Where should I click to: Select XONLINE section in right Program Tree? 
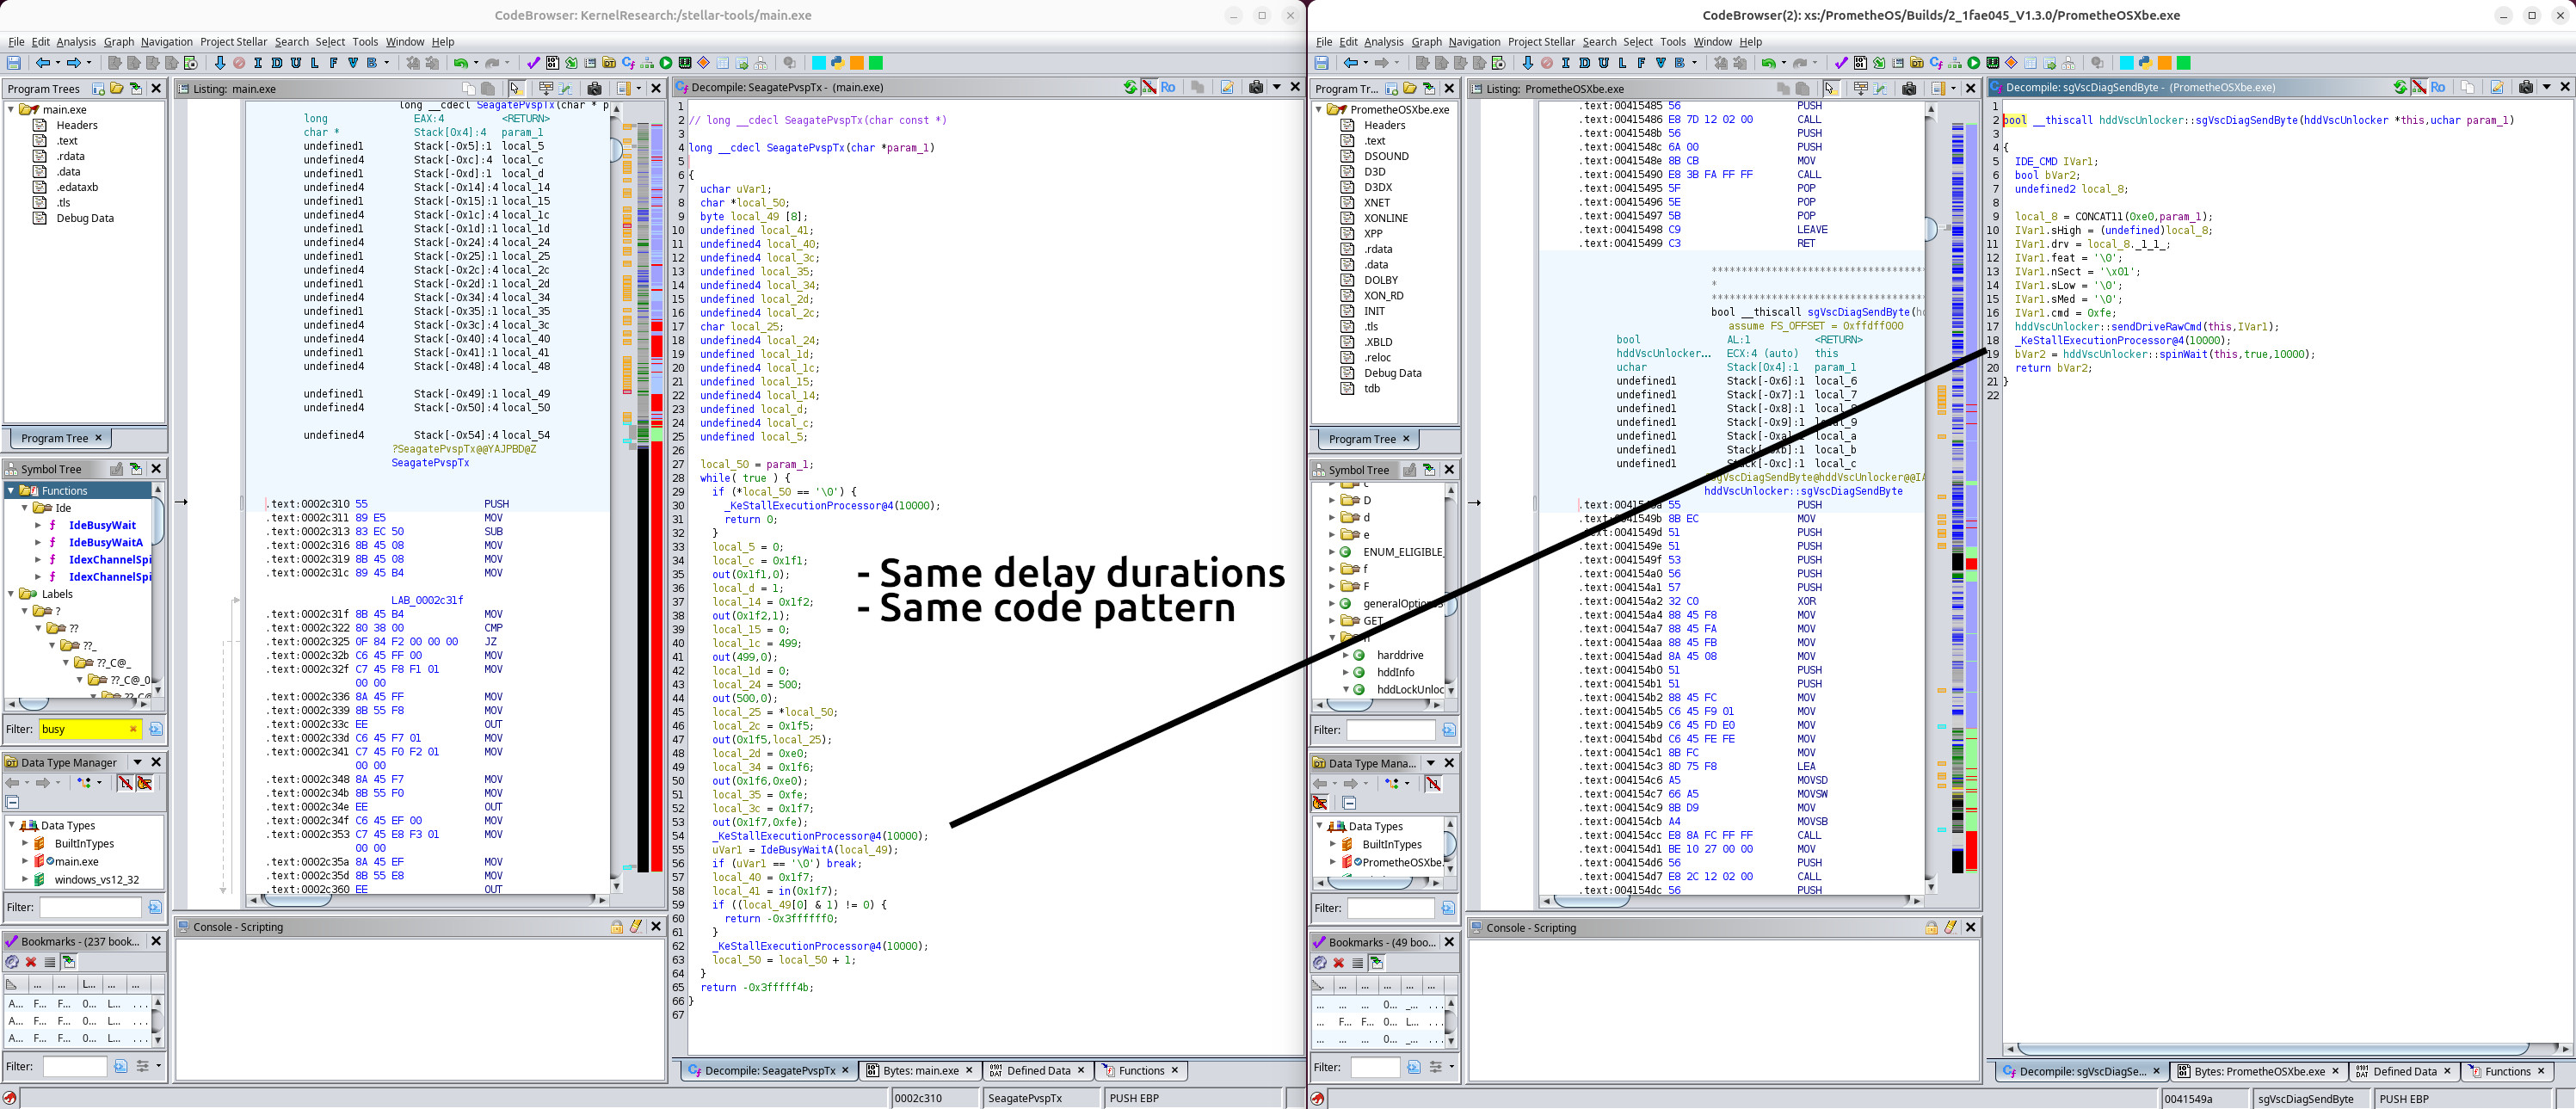coord(1385,218)
